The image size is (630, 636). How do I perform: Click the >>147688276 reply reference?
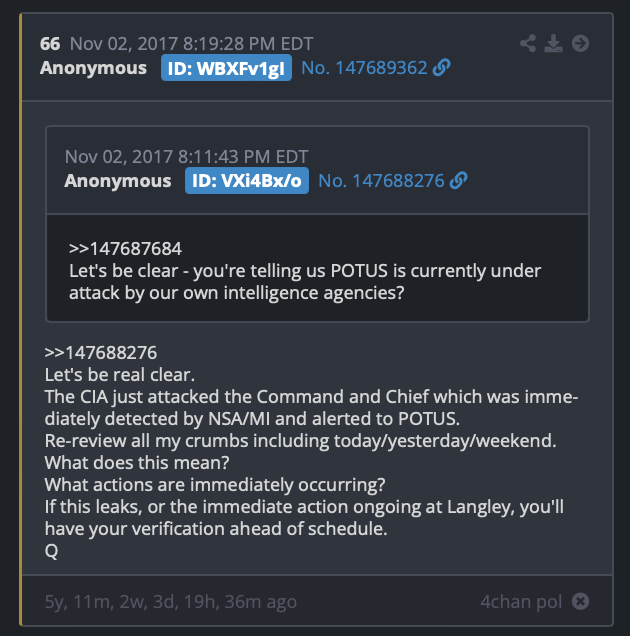point(101,352)
